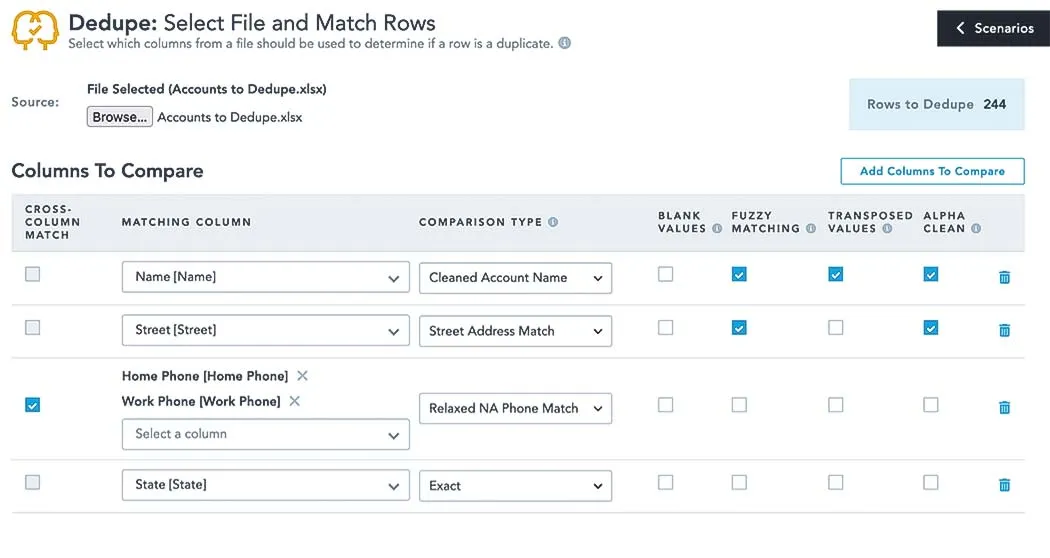Click the Work Phone [Work Phone] label
The width and height of the screenshot is (1050, 558).
point(201,401)
